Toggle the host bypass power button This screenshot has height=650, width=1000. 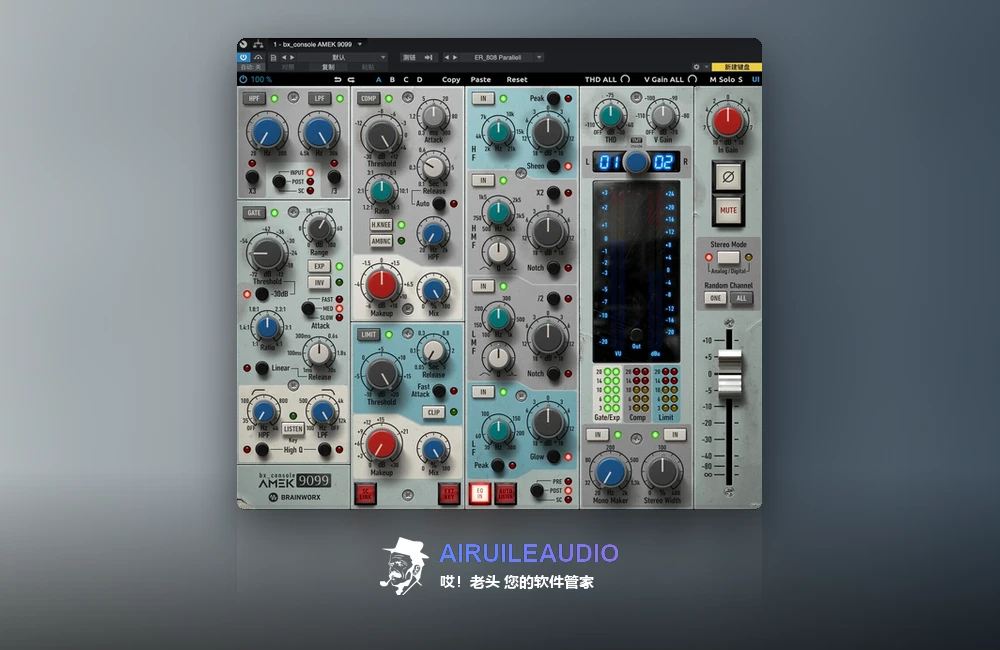point(244,57)
